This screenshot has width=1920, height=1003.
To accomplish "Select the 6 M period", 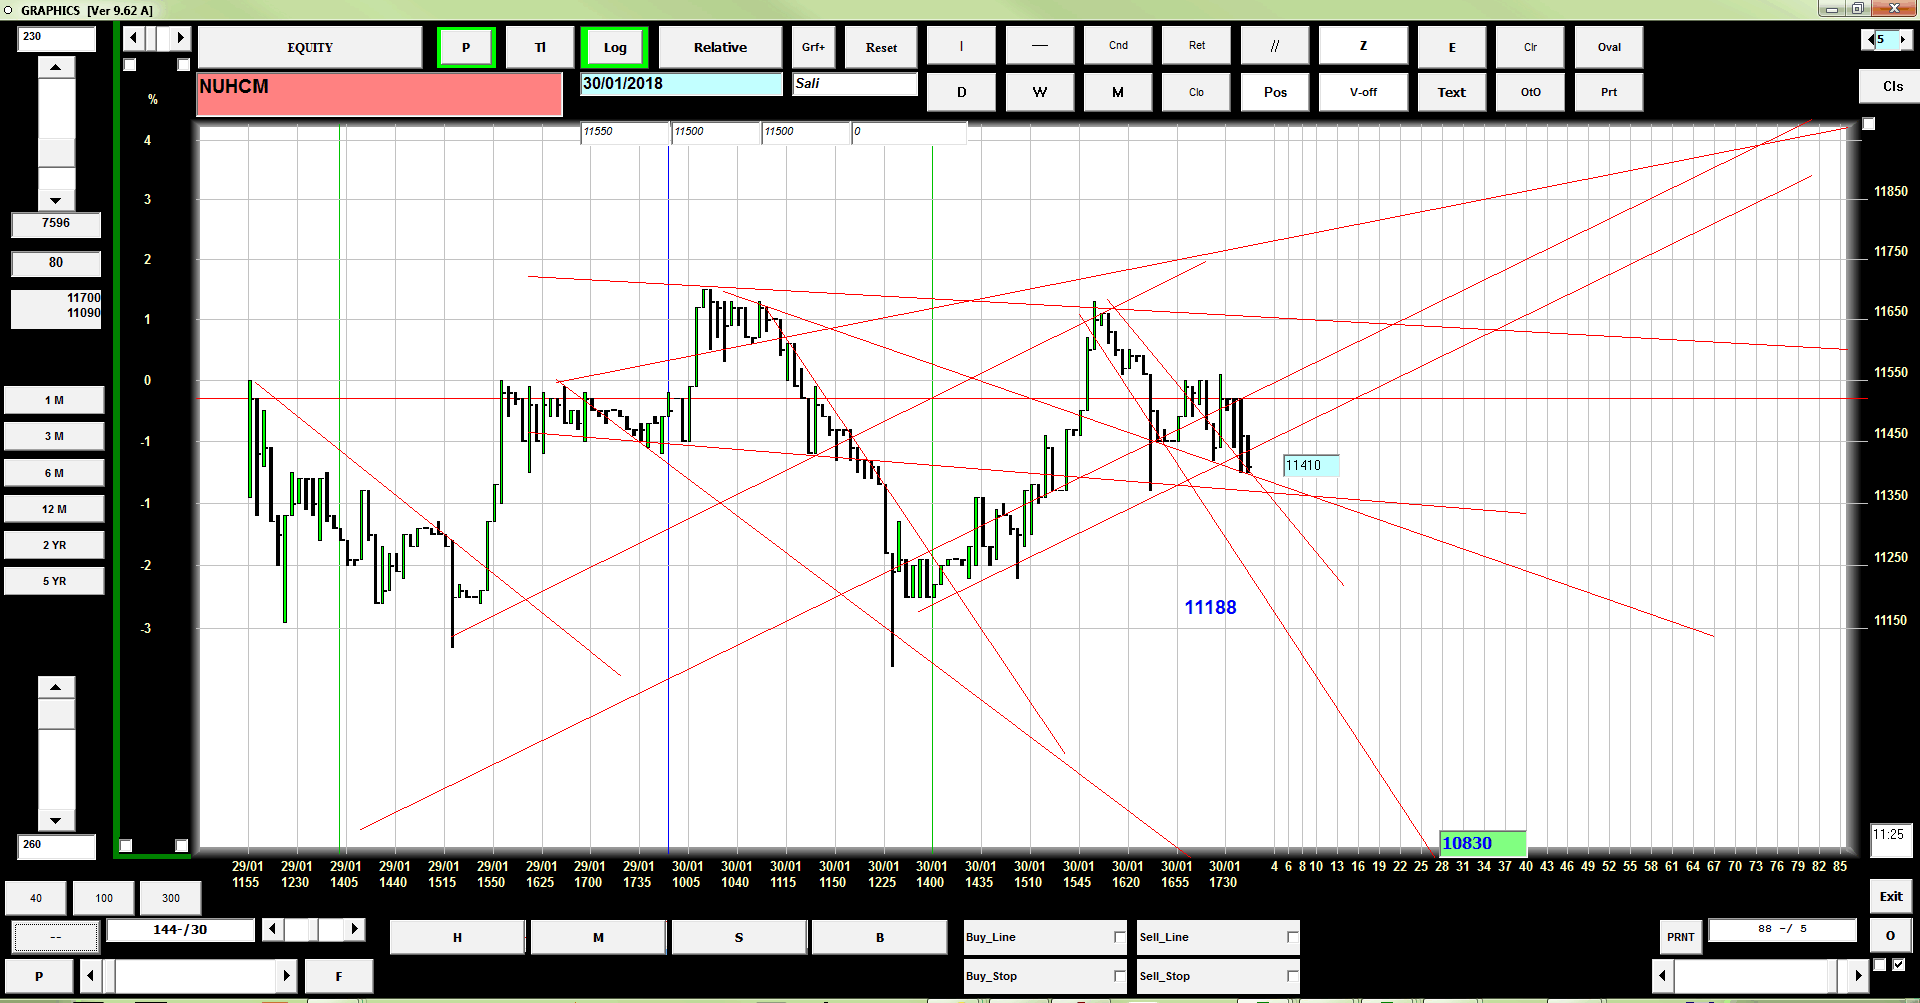I will coord(54,473).
